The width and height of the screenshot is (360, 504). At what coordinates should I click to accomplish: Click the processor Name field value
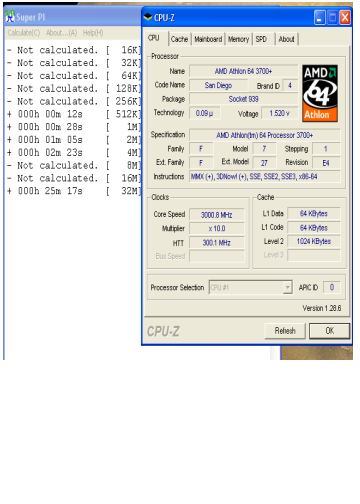[x=243, y=71]
